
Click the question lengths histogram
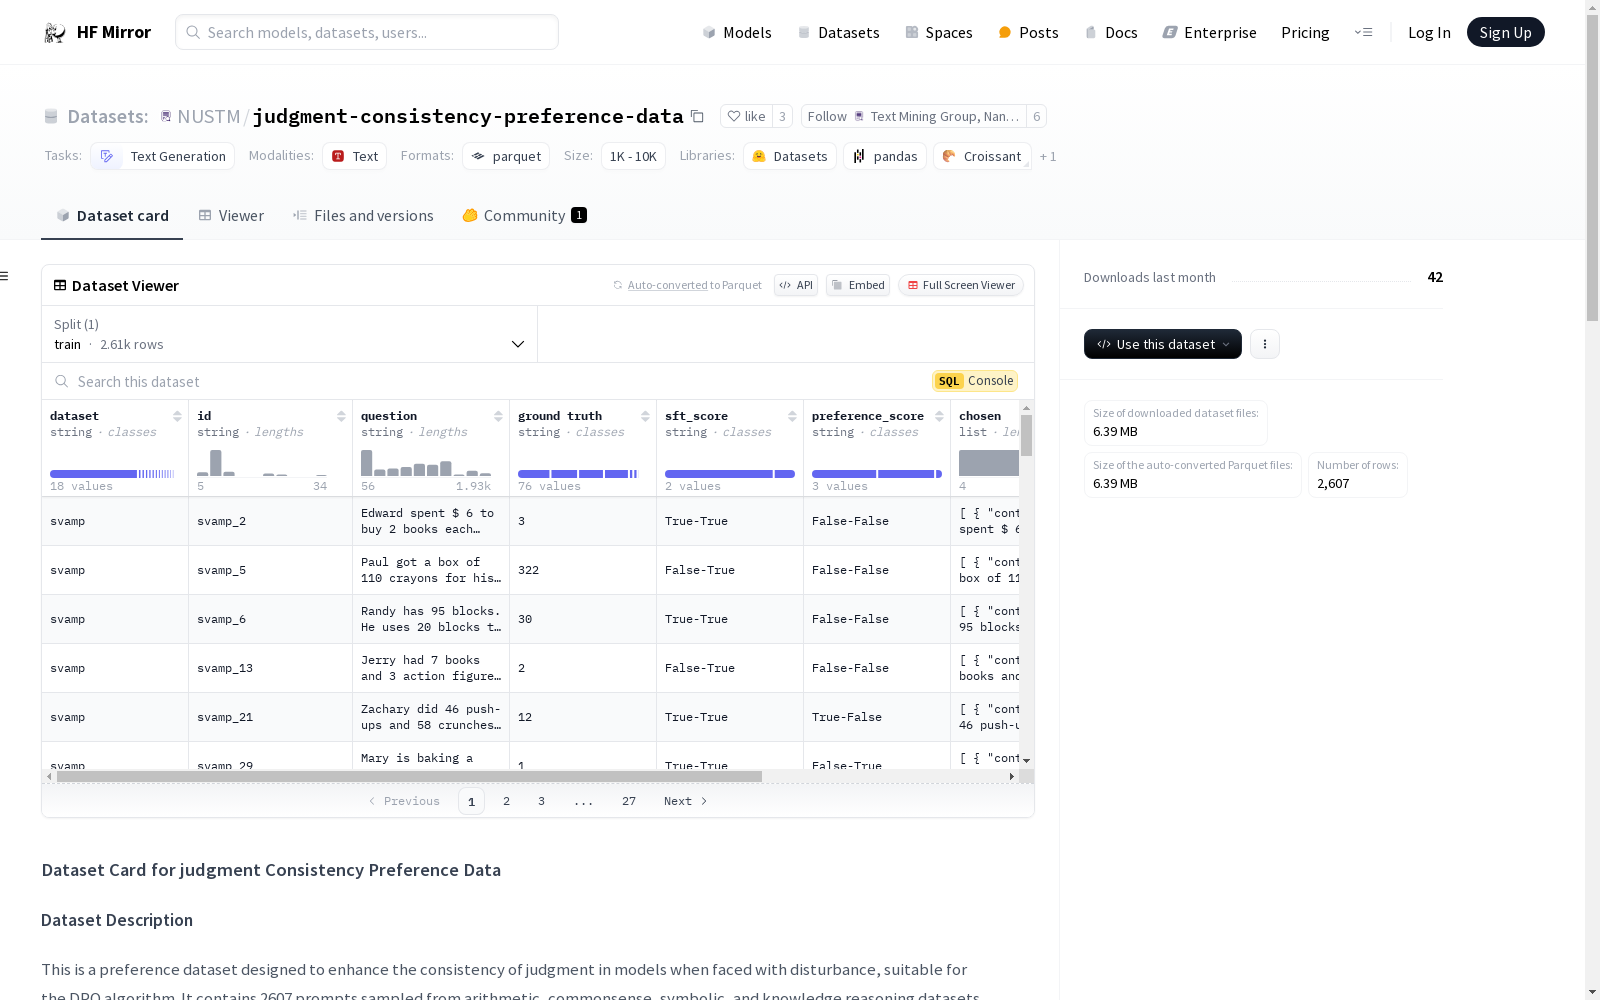pos(426,462)
